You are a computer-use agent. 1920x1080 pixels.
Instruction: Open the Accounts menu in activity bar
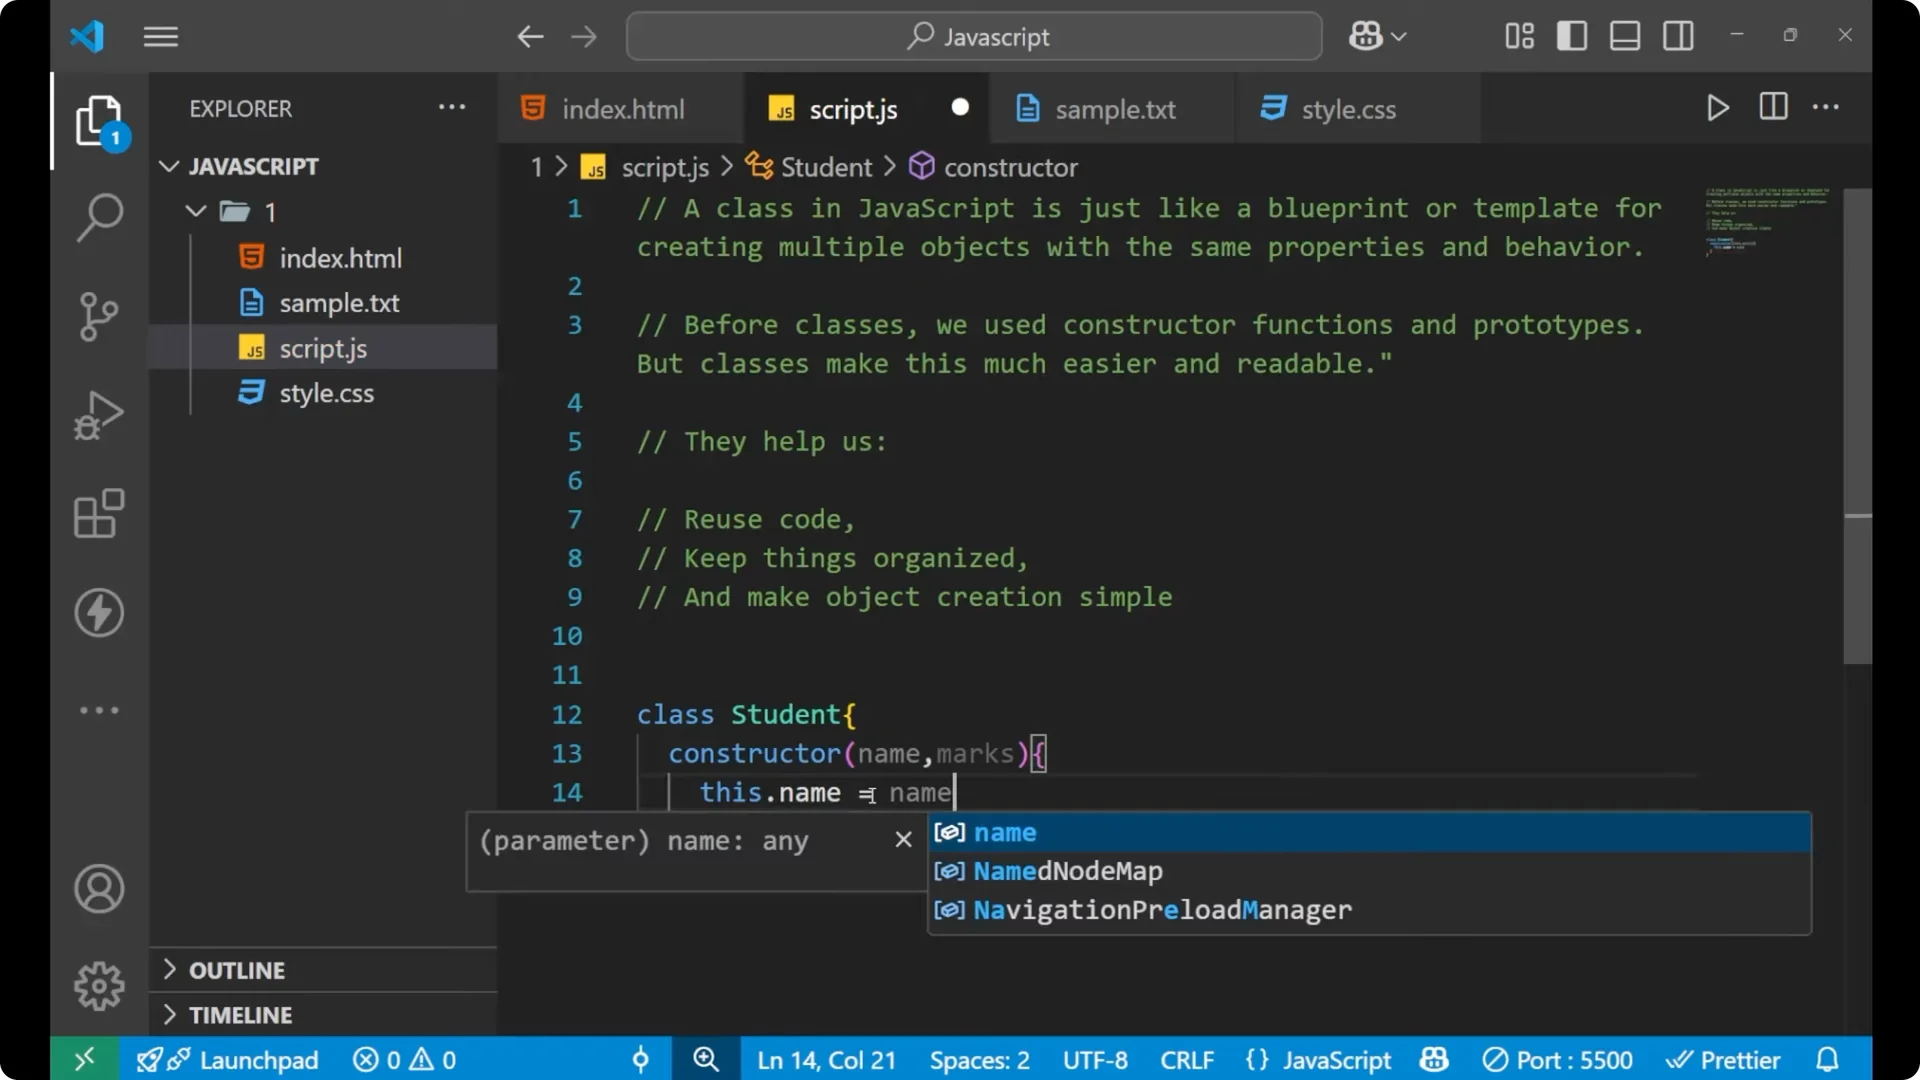[99, 889]
